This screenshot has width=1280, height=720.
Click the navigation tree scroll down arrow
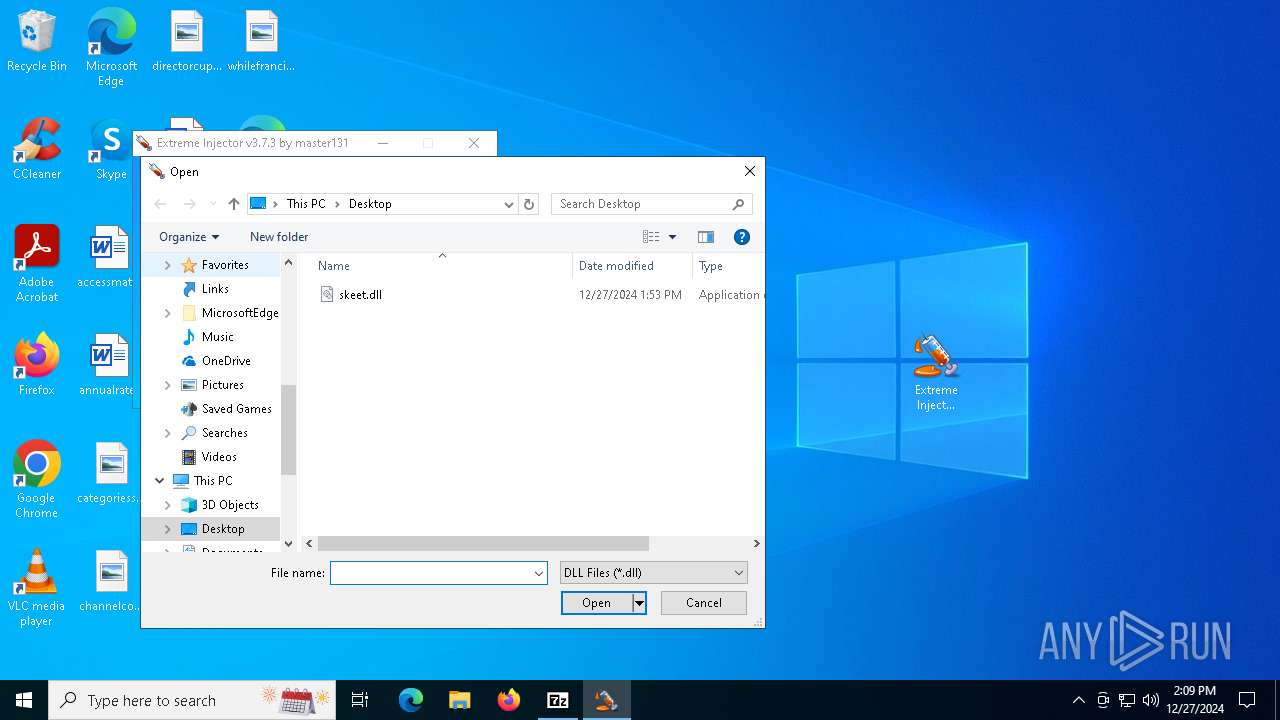coord(289,544)
